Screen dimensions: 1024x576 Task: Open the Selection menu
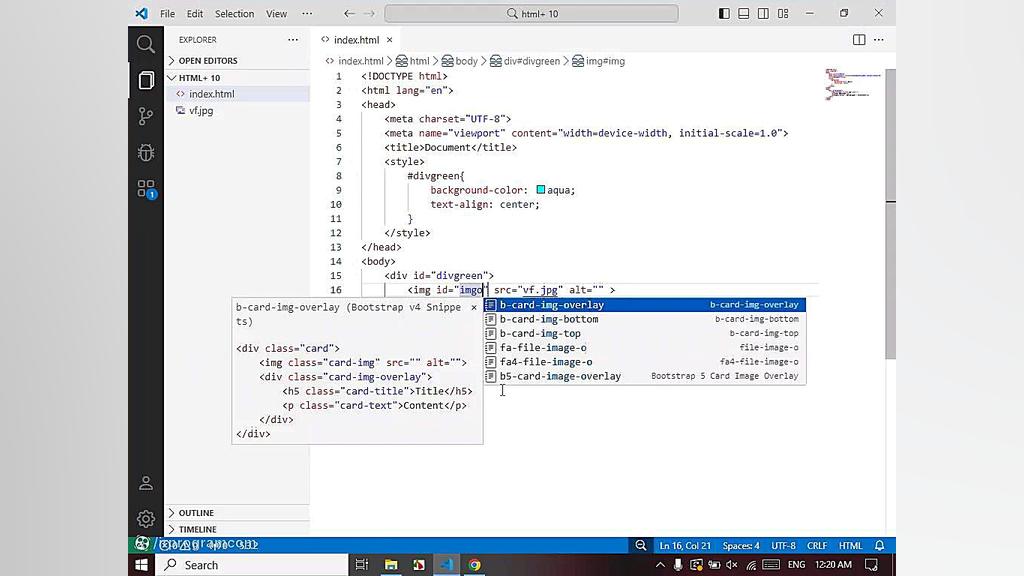(234, 13)
